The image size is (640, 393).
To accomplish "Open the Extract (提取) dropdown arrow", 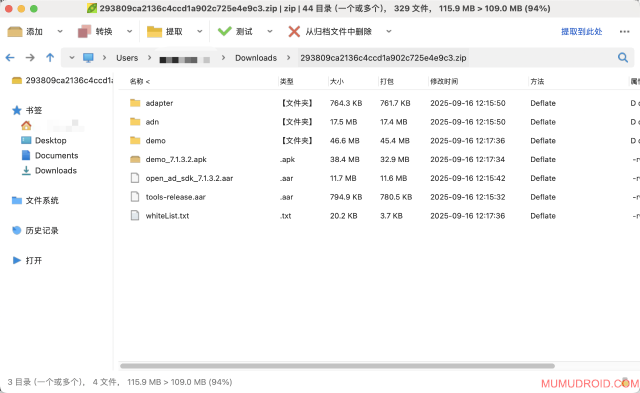I will (x=200, y=31).
